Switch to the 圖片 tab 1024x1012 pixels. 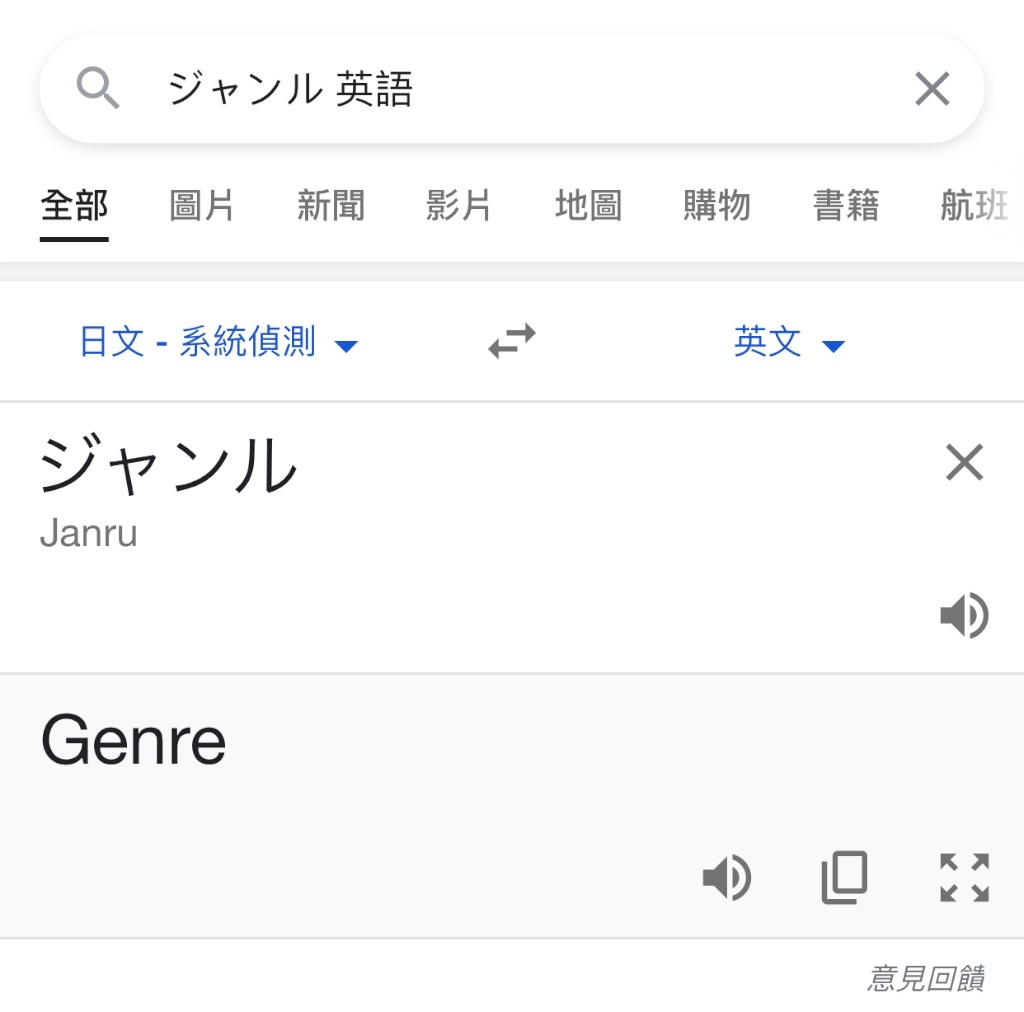[202, 206]
